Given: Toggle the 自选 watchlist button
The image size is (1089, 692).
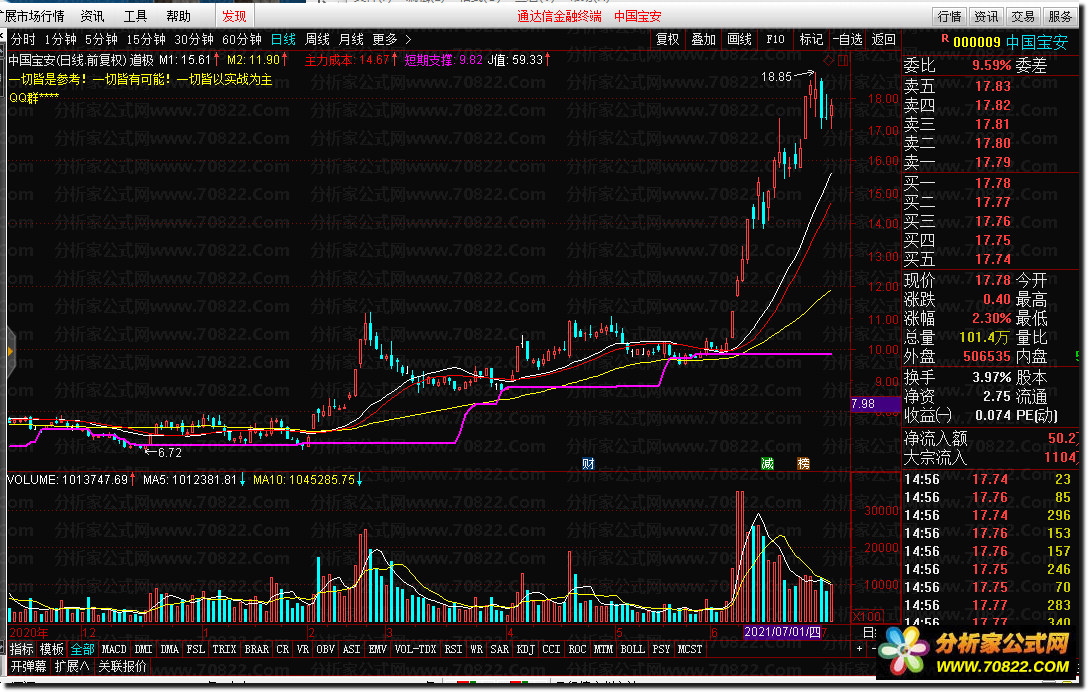Looking at the screenshot, I should click(x=847, y=40).
